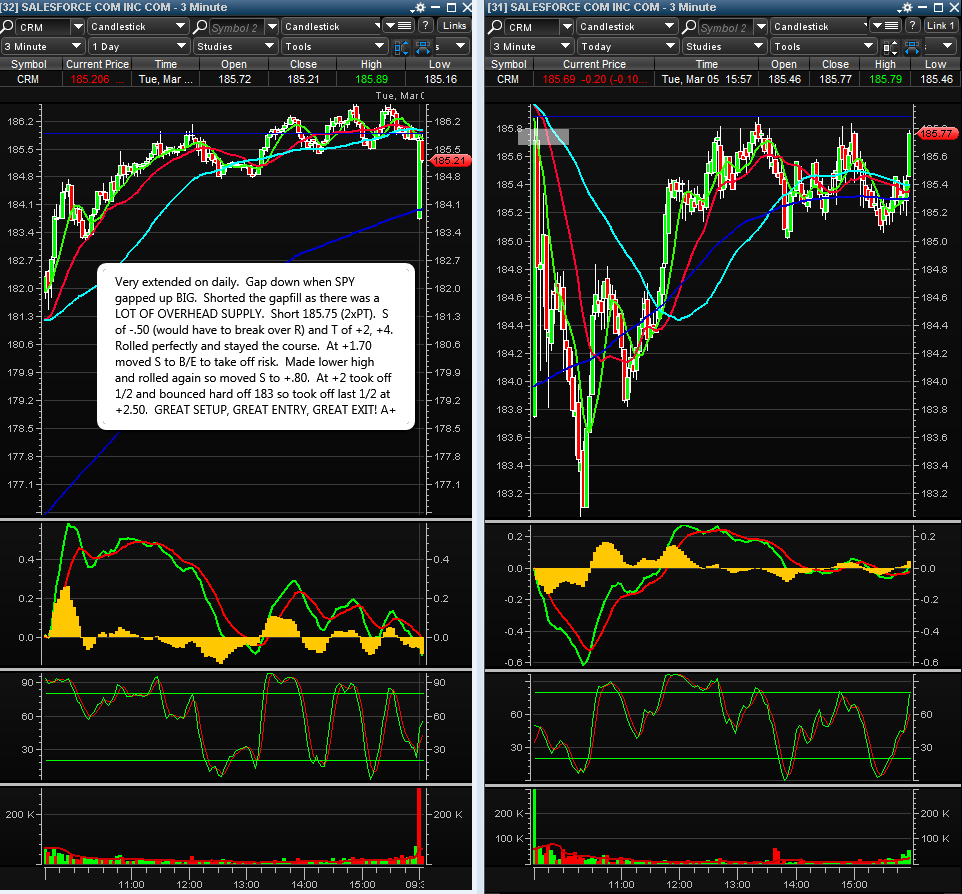
Task: Click the red 185.21 price marker in window [32]
Action: [x=450, y=161]
